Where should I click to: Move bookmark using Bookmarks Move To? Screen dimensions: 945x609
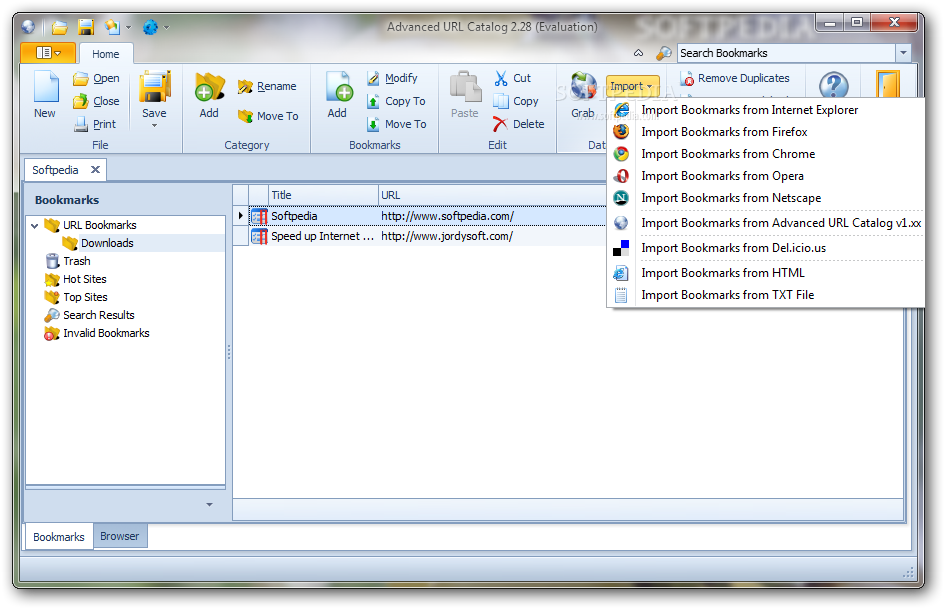click(397, 124)
